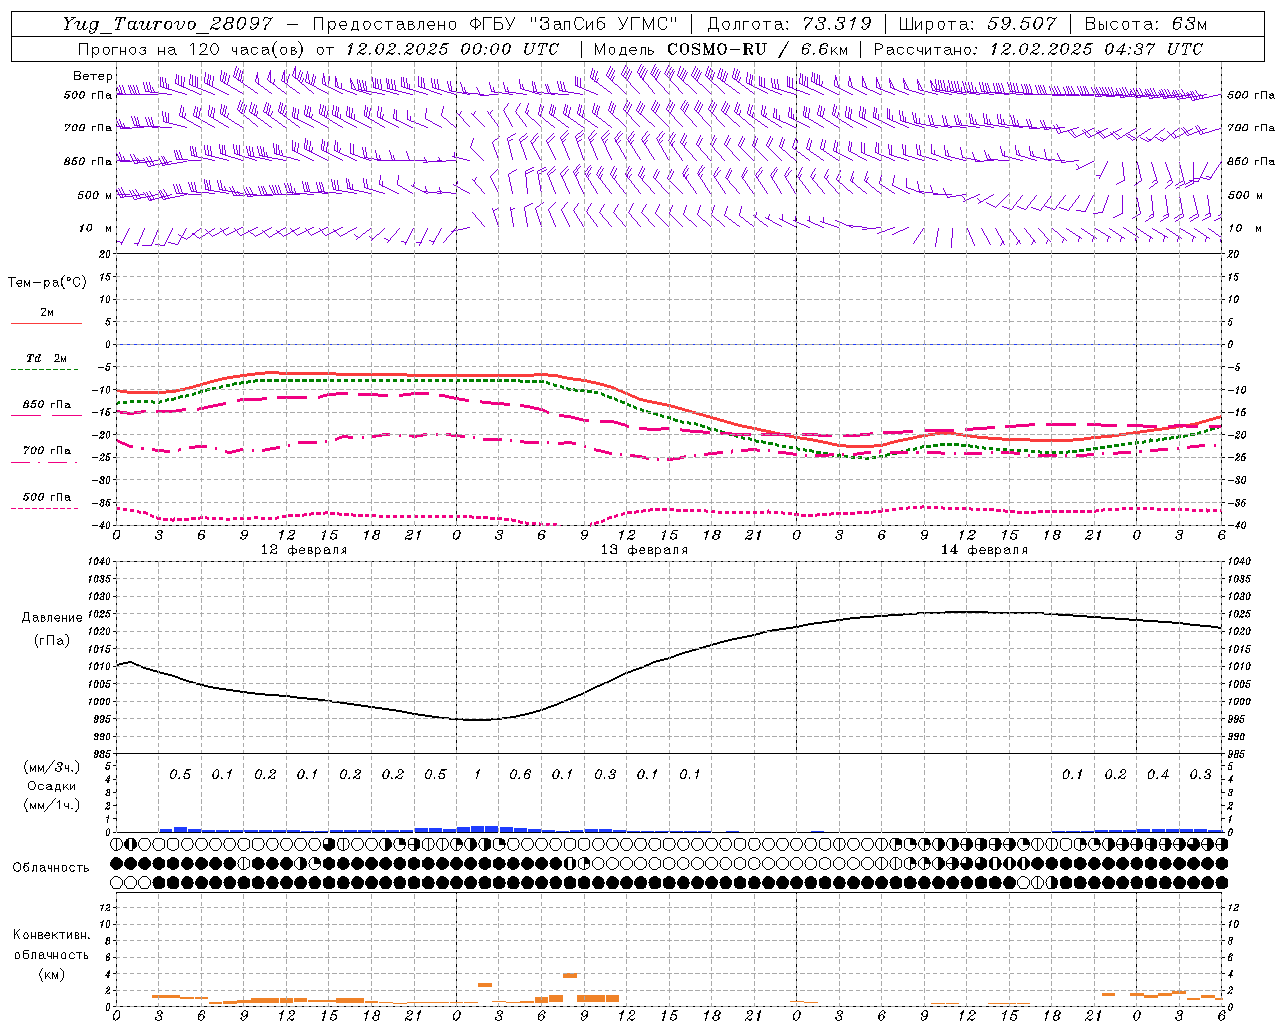Click the Ветер panel label
This screenshot has width=1280, height=1024.
click(x=92, y=76)
